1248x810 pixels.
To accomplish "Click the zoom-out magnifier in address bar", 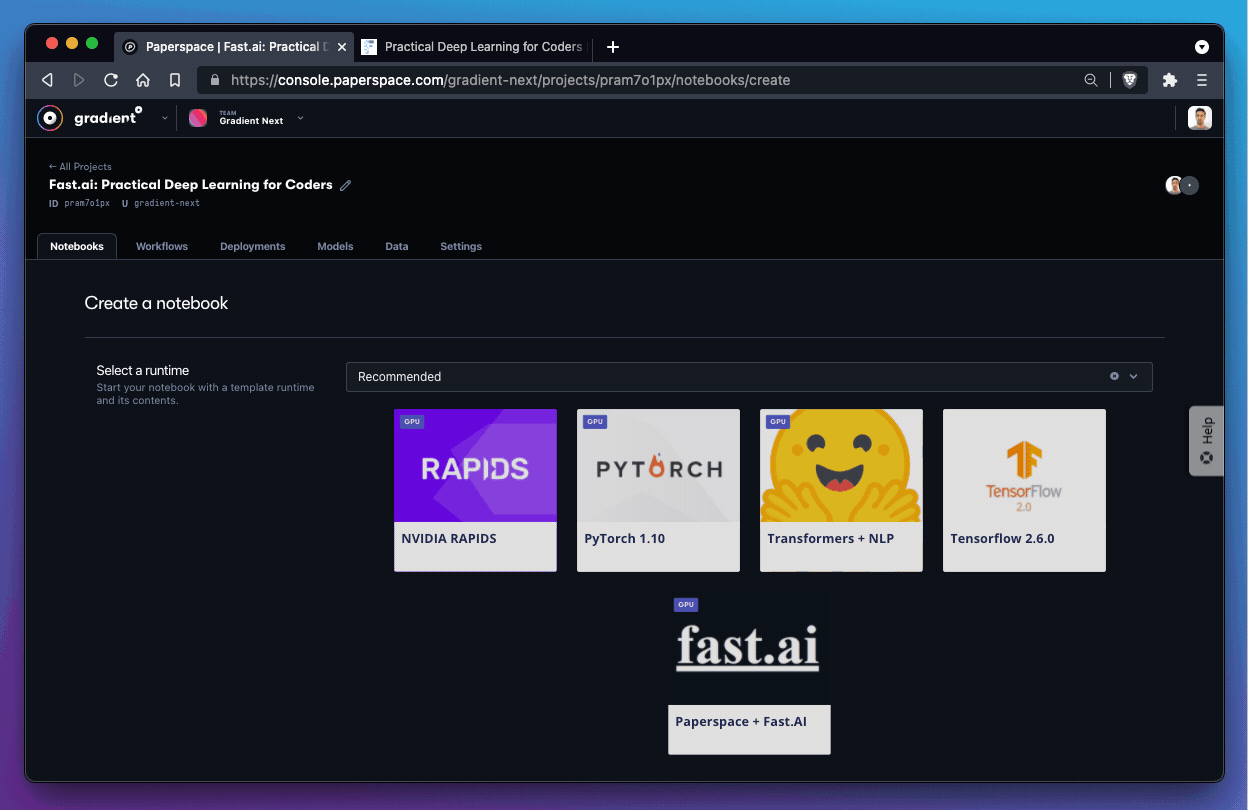I will 1091,80.
